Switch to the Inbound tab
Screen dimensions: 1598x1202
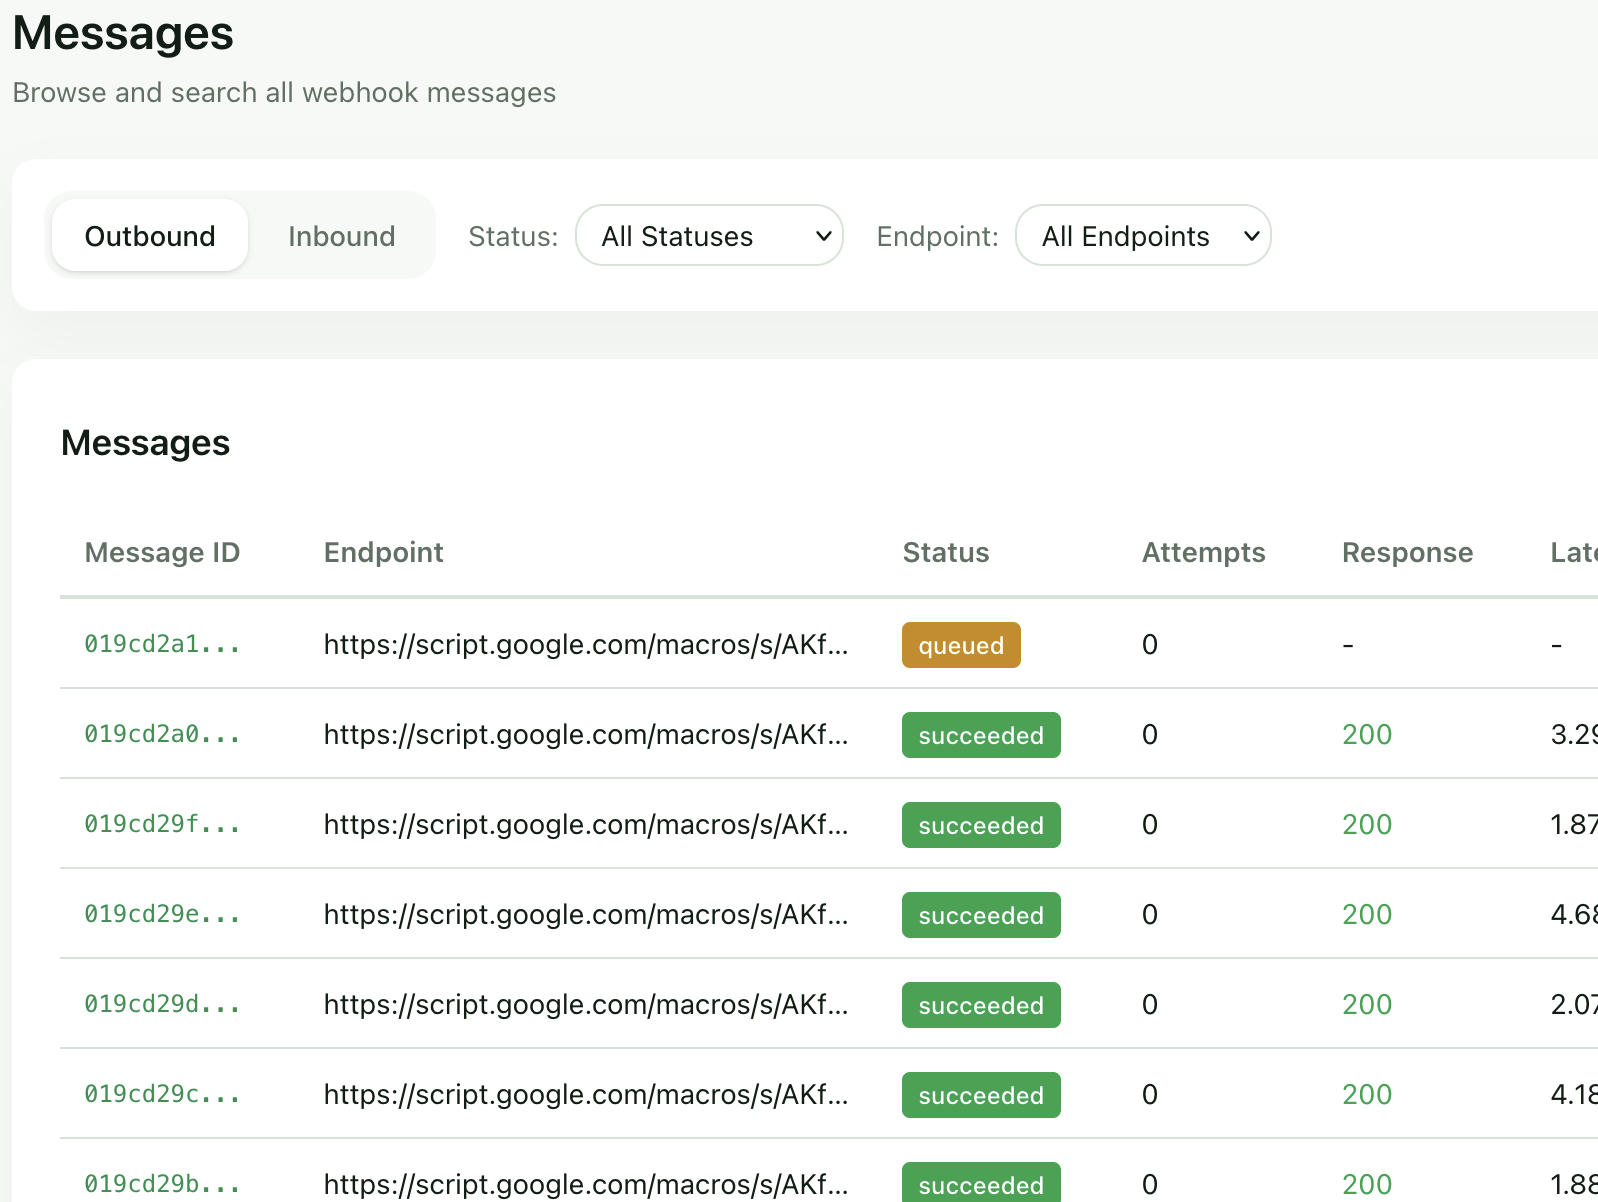(341, 236)
